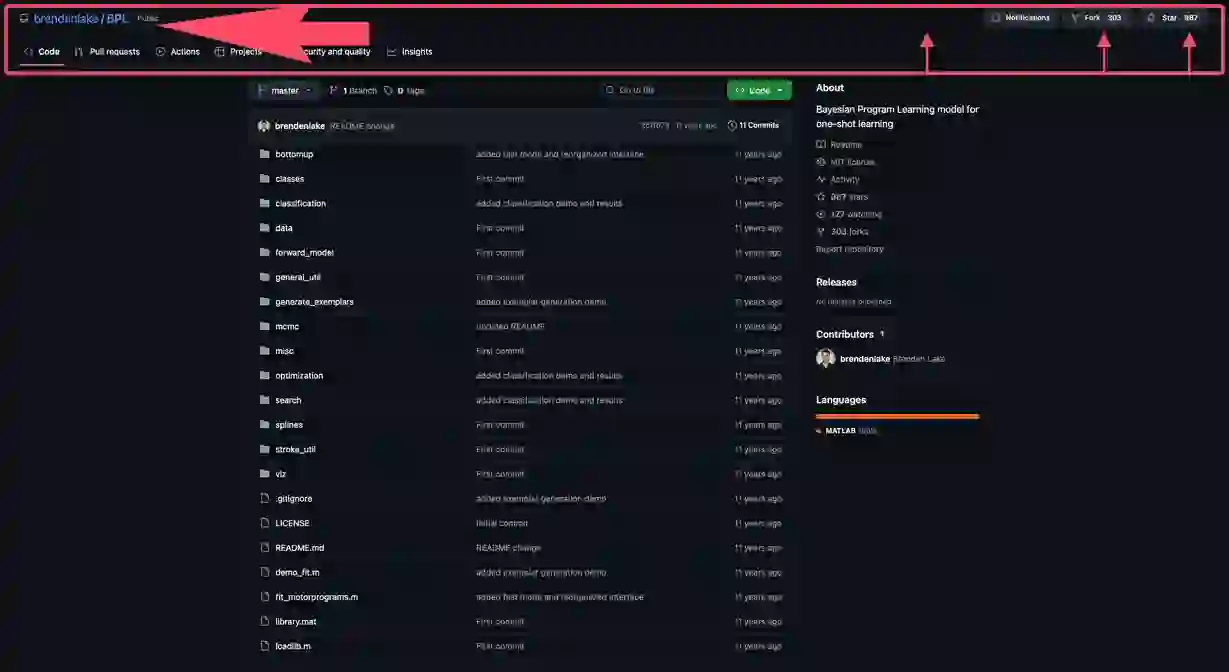Image resolution: width=1229 pixels, height=672 pixels.
Task: Open the viz folder
Action: pyautogui.click(x=280, y=474)
